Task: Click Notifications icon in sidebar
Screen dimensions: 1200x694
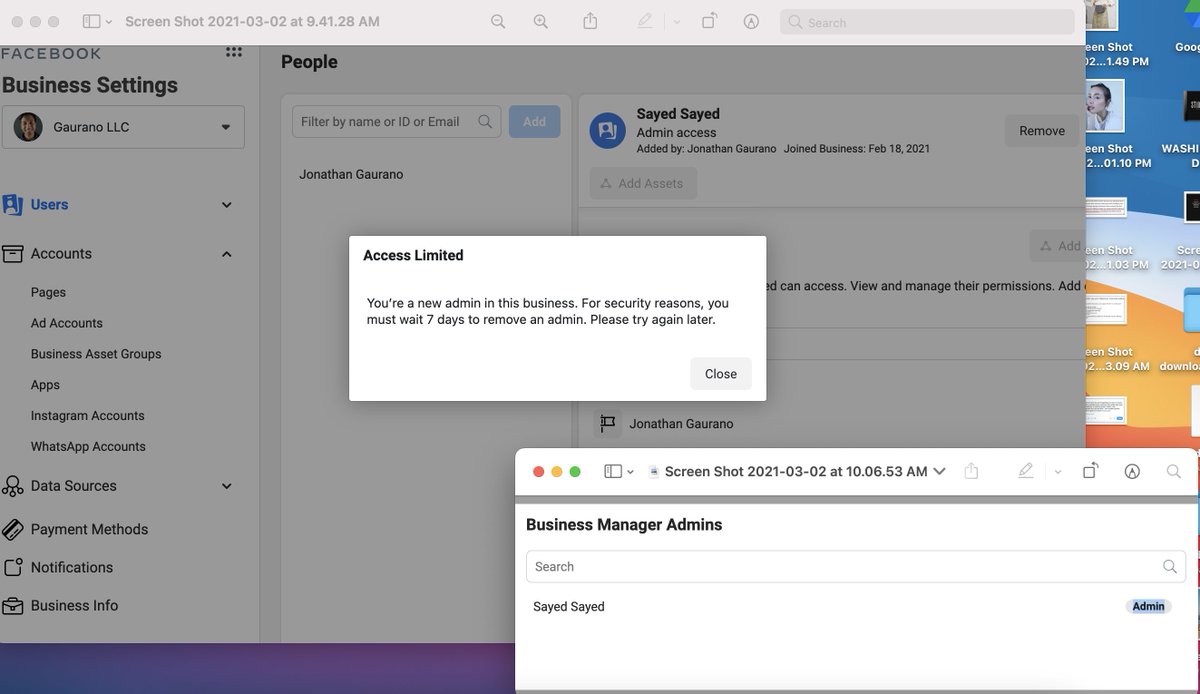Action: point(12,568)
